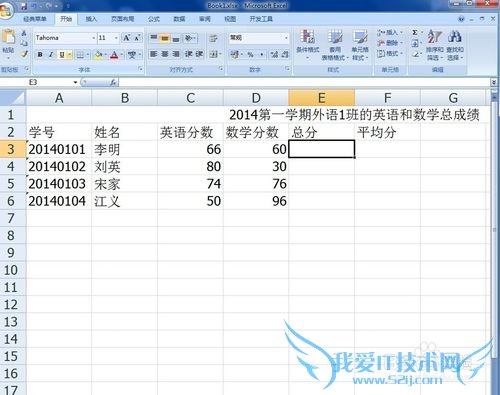Screen dimensions: 500x395
Task: Toggle Italic formatting
Action: (51, 54)
